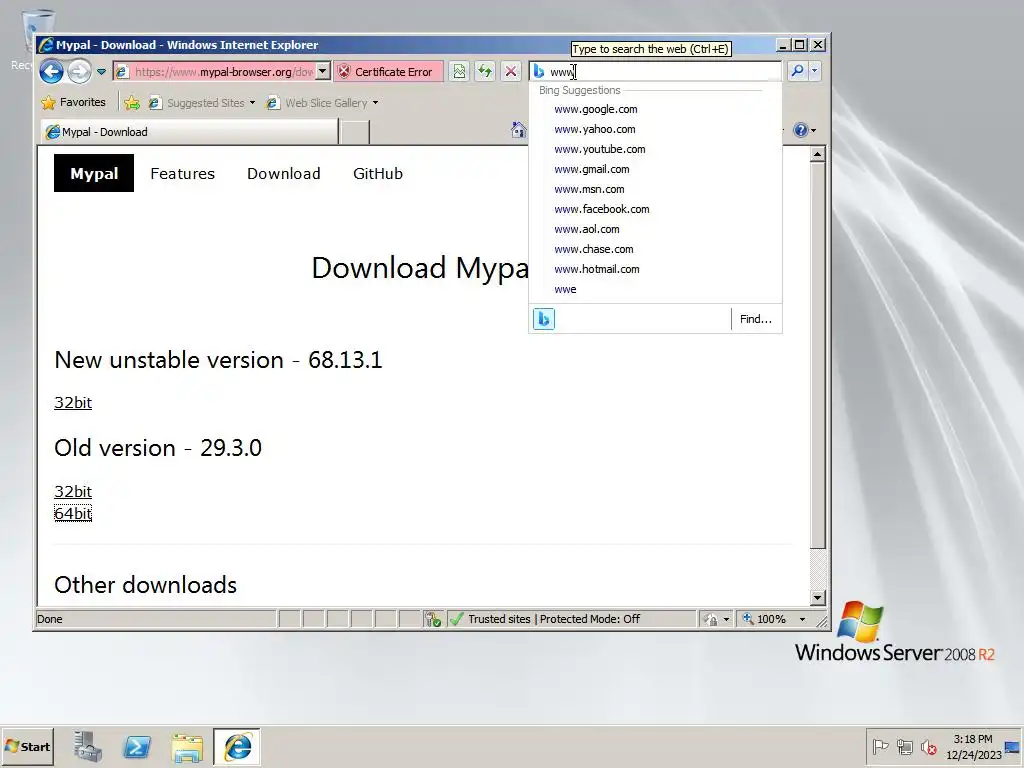Open the Certificate Error security report
The image size is (1024, 768).
[x=388, y=72]
